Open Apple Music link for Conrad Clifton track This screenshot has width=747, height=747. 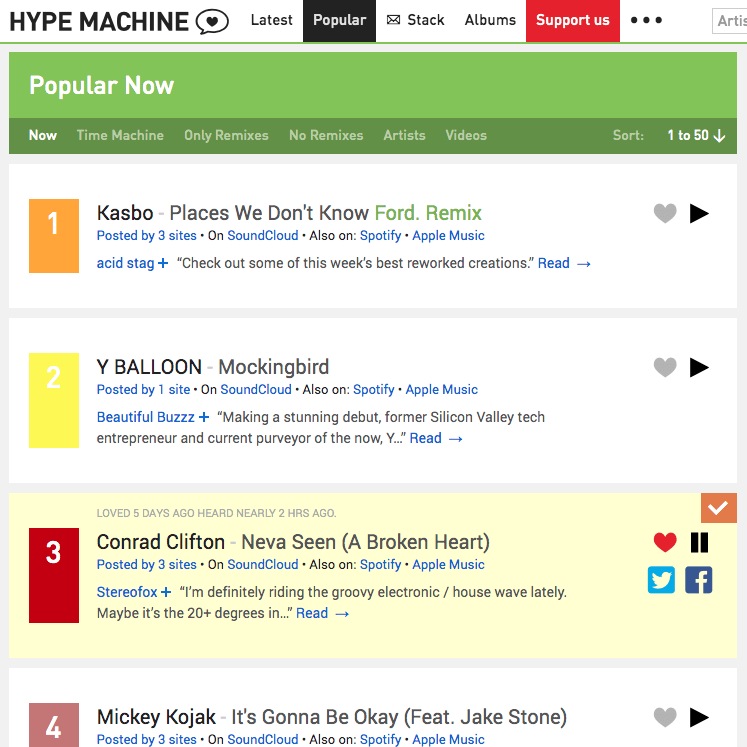click(448, 564)
